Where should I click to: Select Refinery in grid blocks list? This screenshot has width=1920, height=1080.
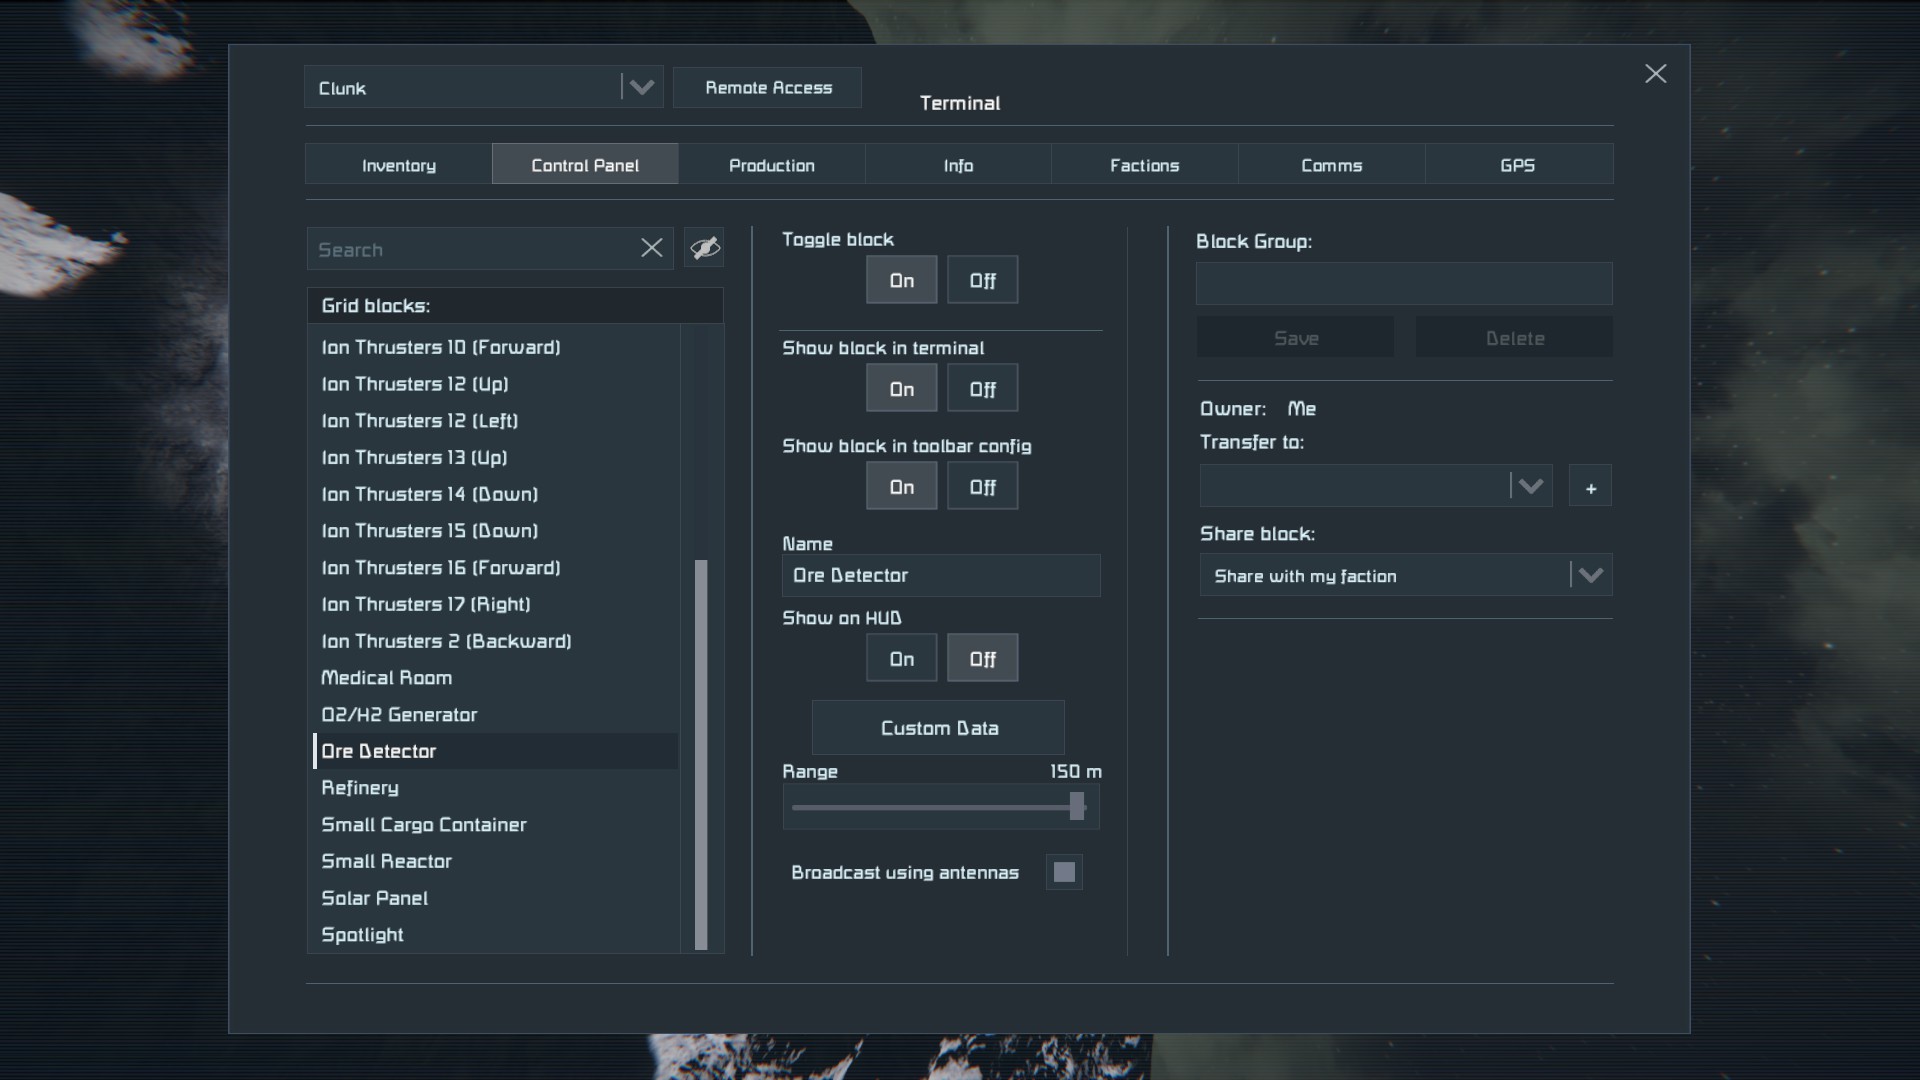[360, 788]
